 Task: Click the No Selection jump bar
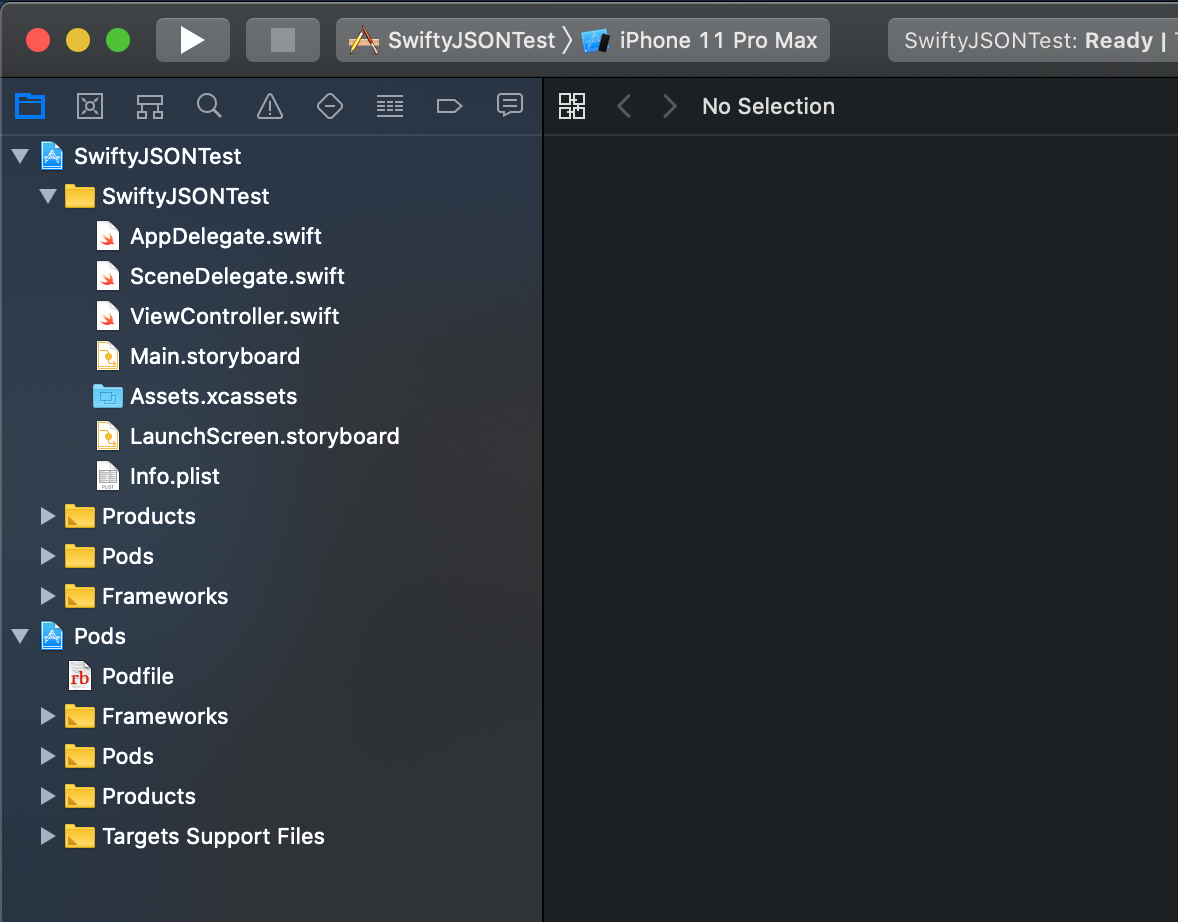(x=768, y=106)
